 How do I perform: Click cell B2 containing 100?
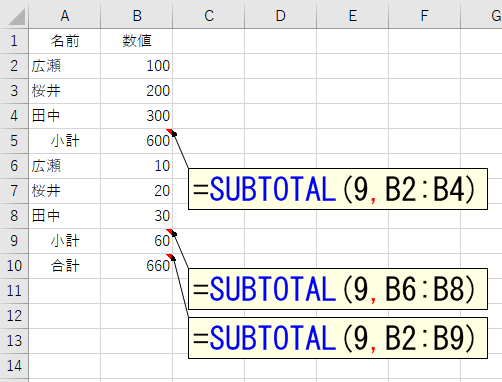tap(137, 66)
